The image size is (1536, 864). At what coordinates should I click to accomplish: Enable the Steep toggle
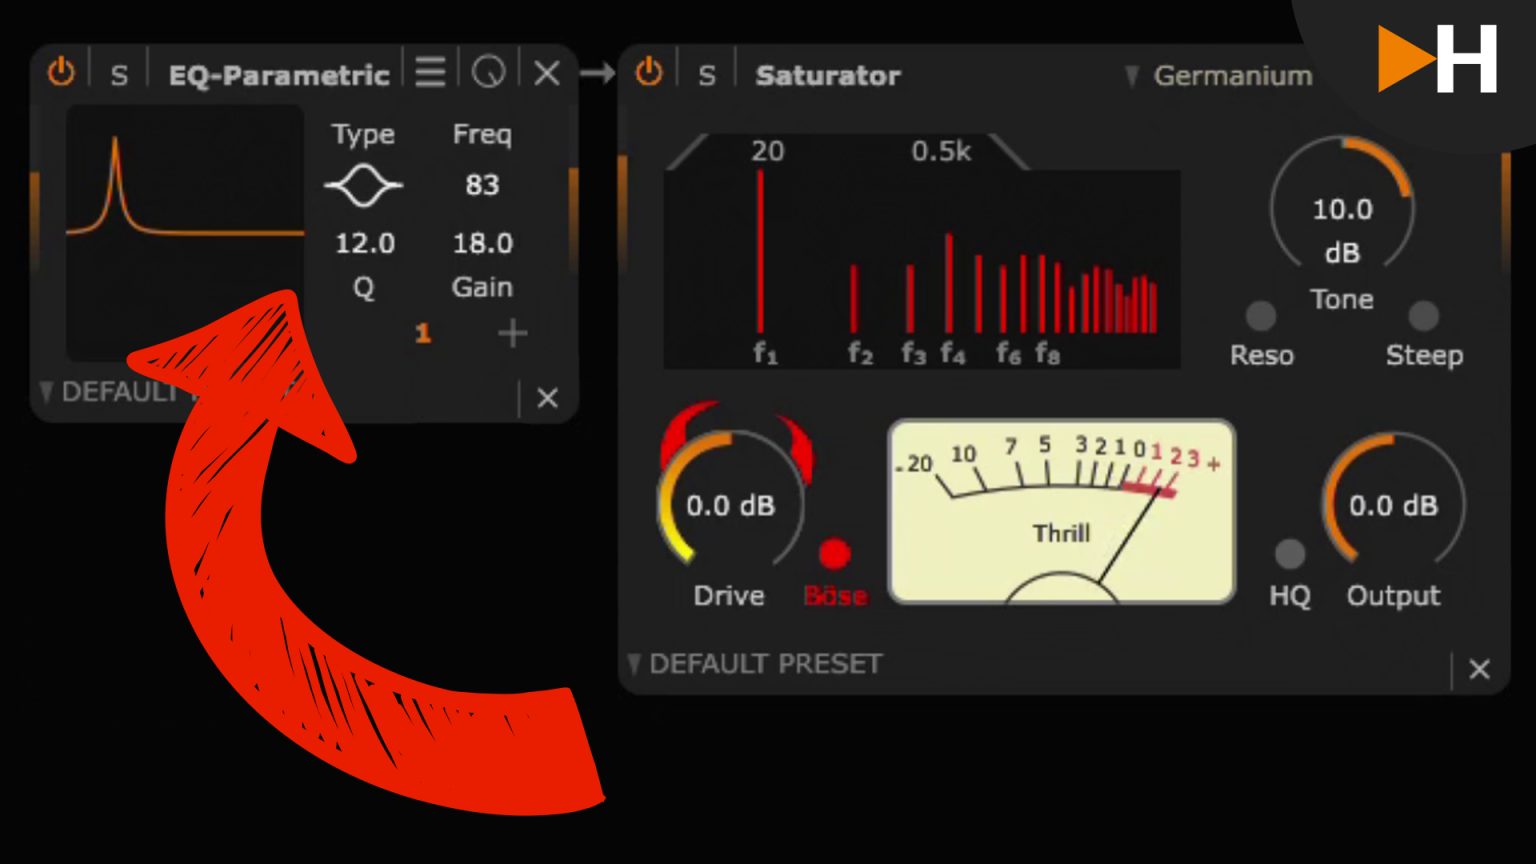1423,316
